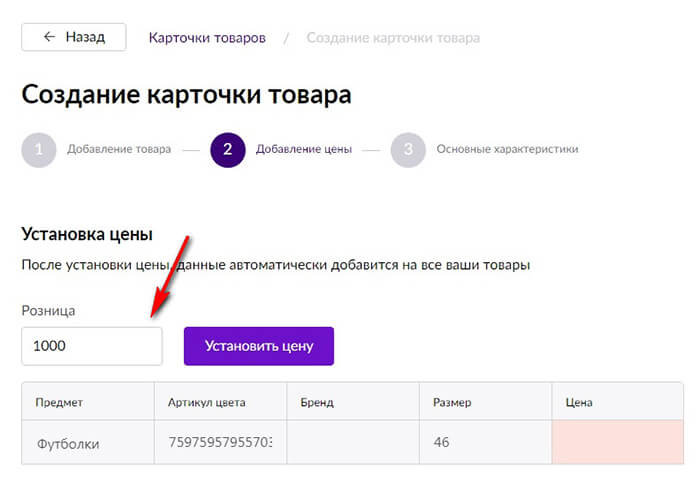The image size is (700, 484).
Task: Focus the Розница price input field
Action: coord(91,346)
